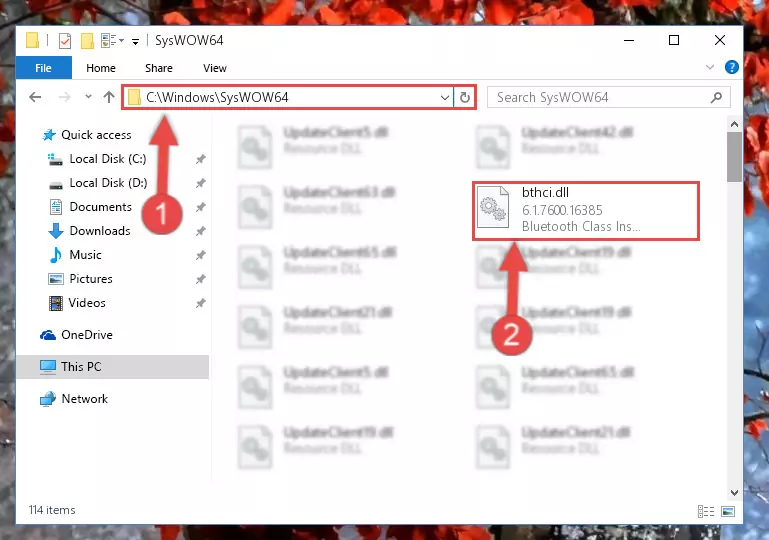This screenshot has height=540, width=769.
Task: Click the pin icon next to Documents
Action: tap(200, 207)
